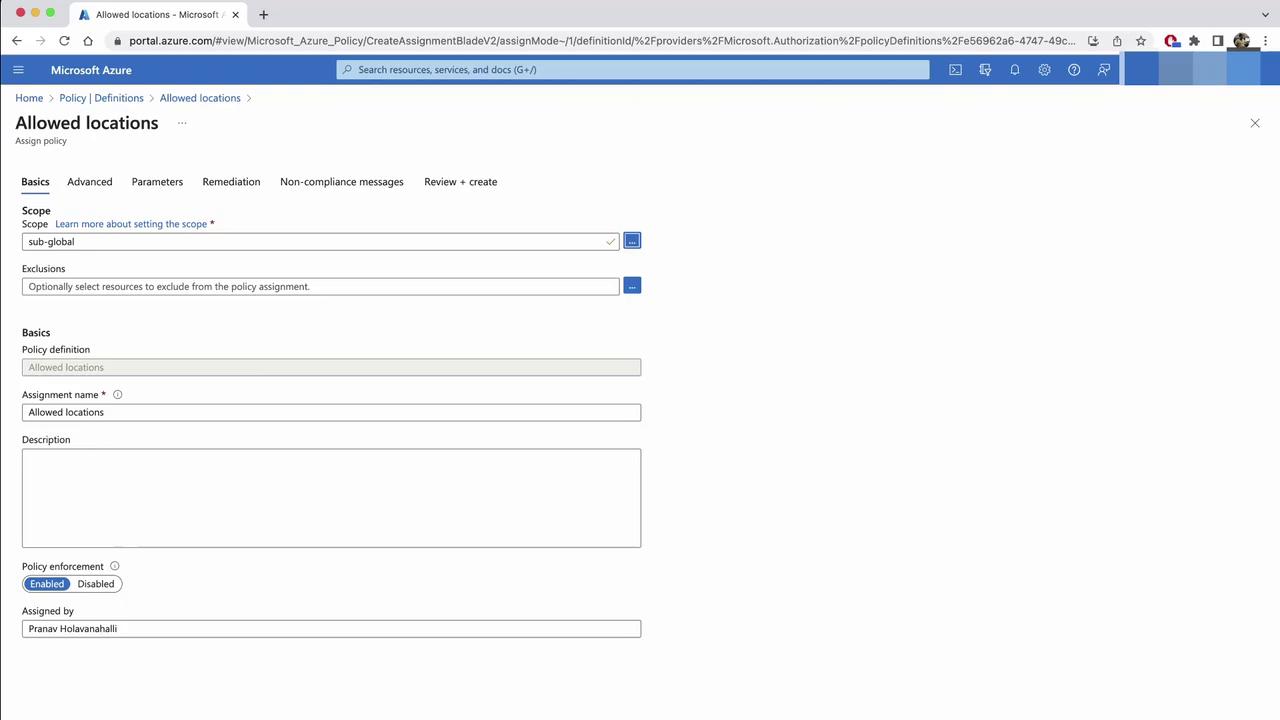Set Policy enforcement to Enabled
The width and height of the screenshot is (1280, 720).
pos(47,584)
